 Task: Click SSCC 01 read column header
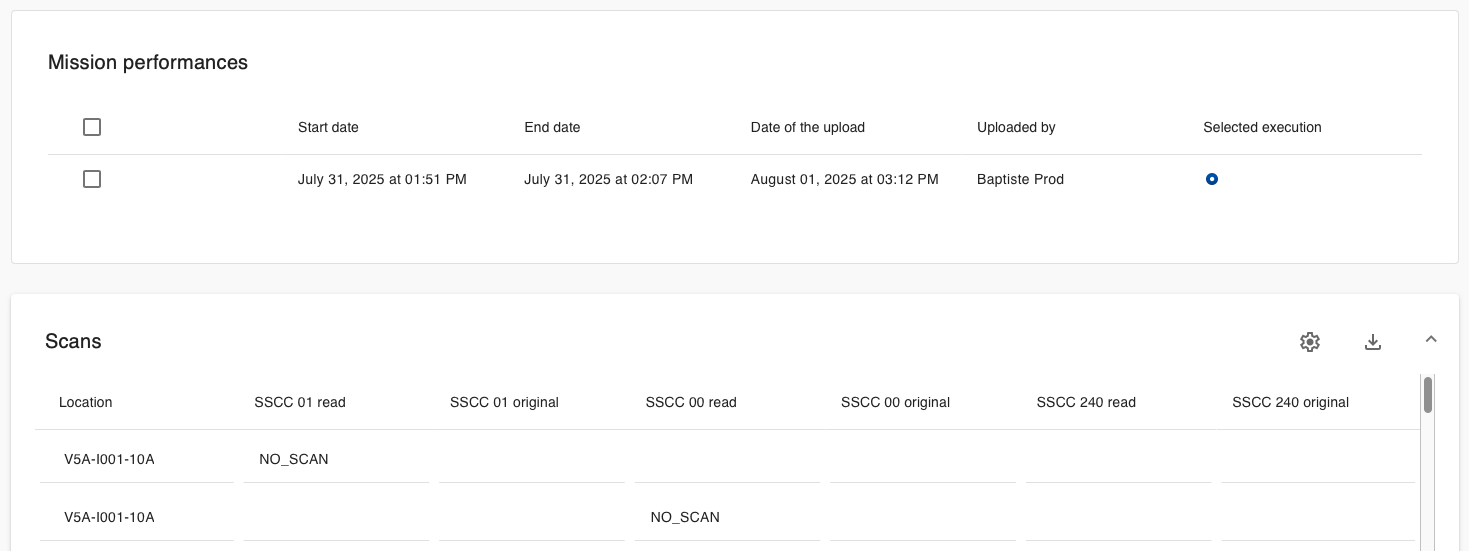point(300,402)
